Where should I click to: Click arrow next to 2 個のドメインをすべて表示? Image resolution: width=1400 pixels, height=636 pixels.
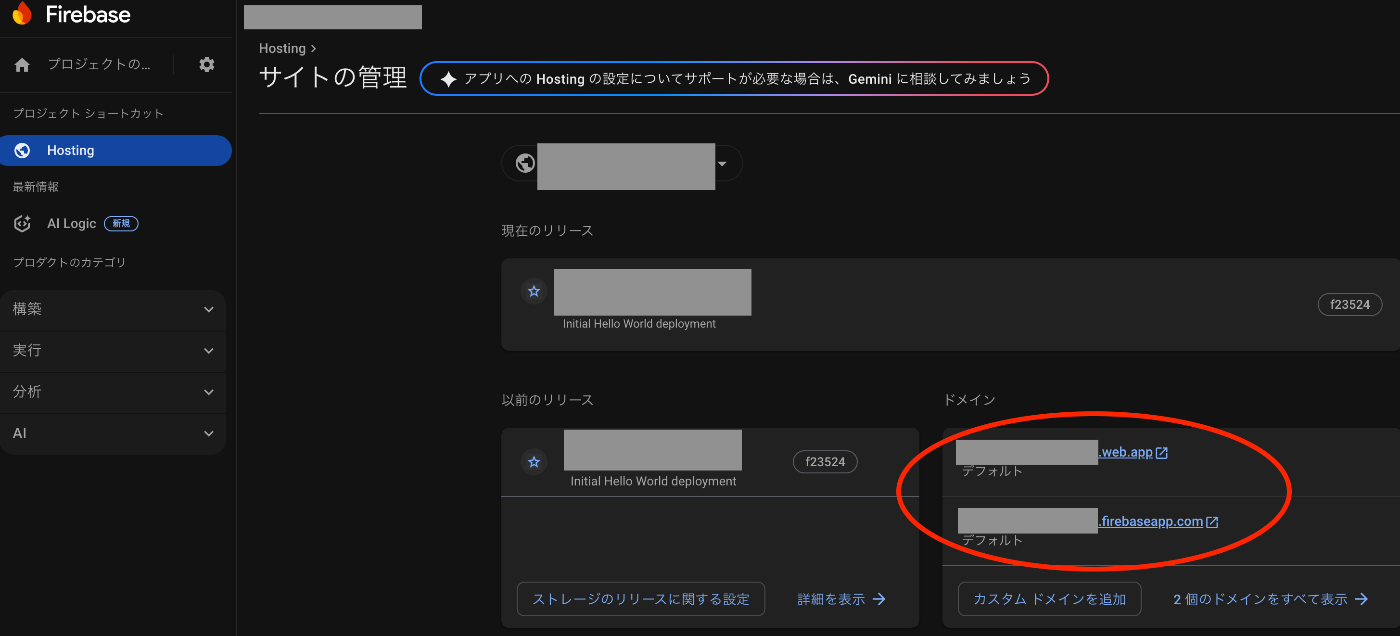pos(1361,599)
